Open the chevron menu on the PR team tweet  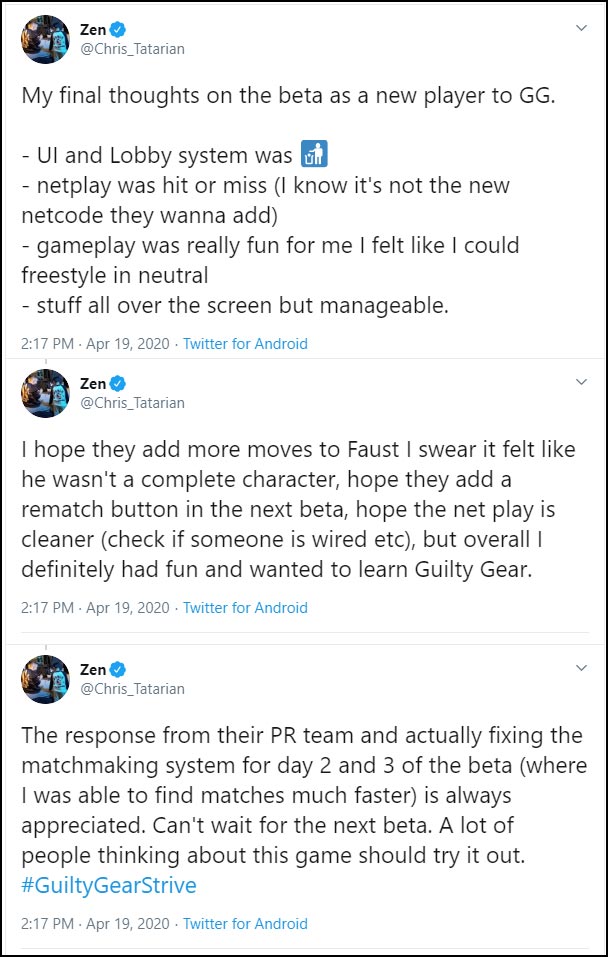(x=582, y=668)
